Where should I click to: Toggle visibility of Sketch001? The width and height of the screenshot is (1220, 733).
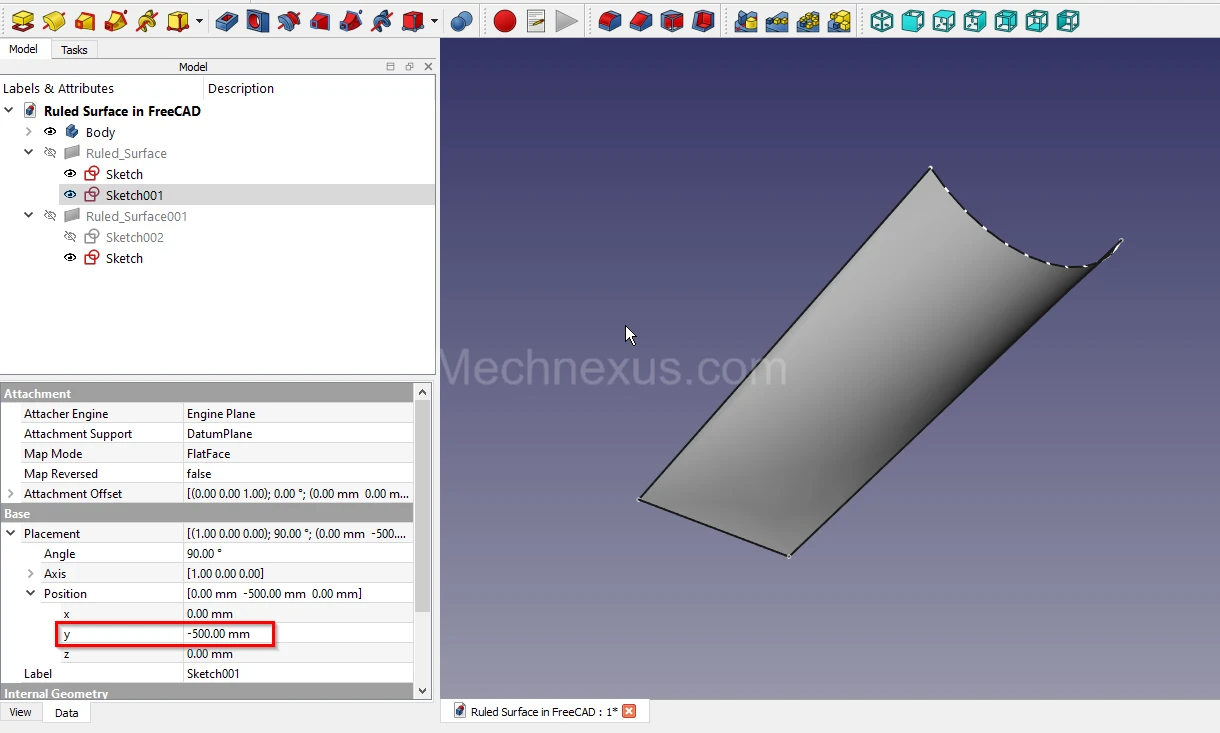click(70, 195)
